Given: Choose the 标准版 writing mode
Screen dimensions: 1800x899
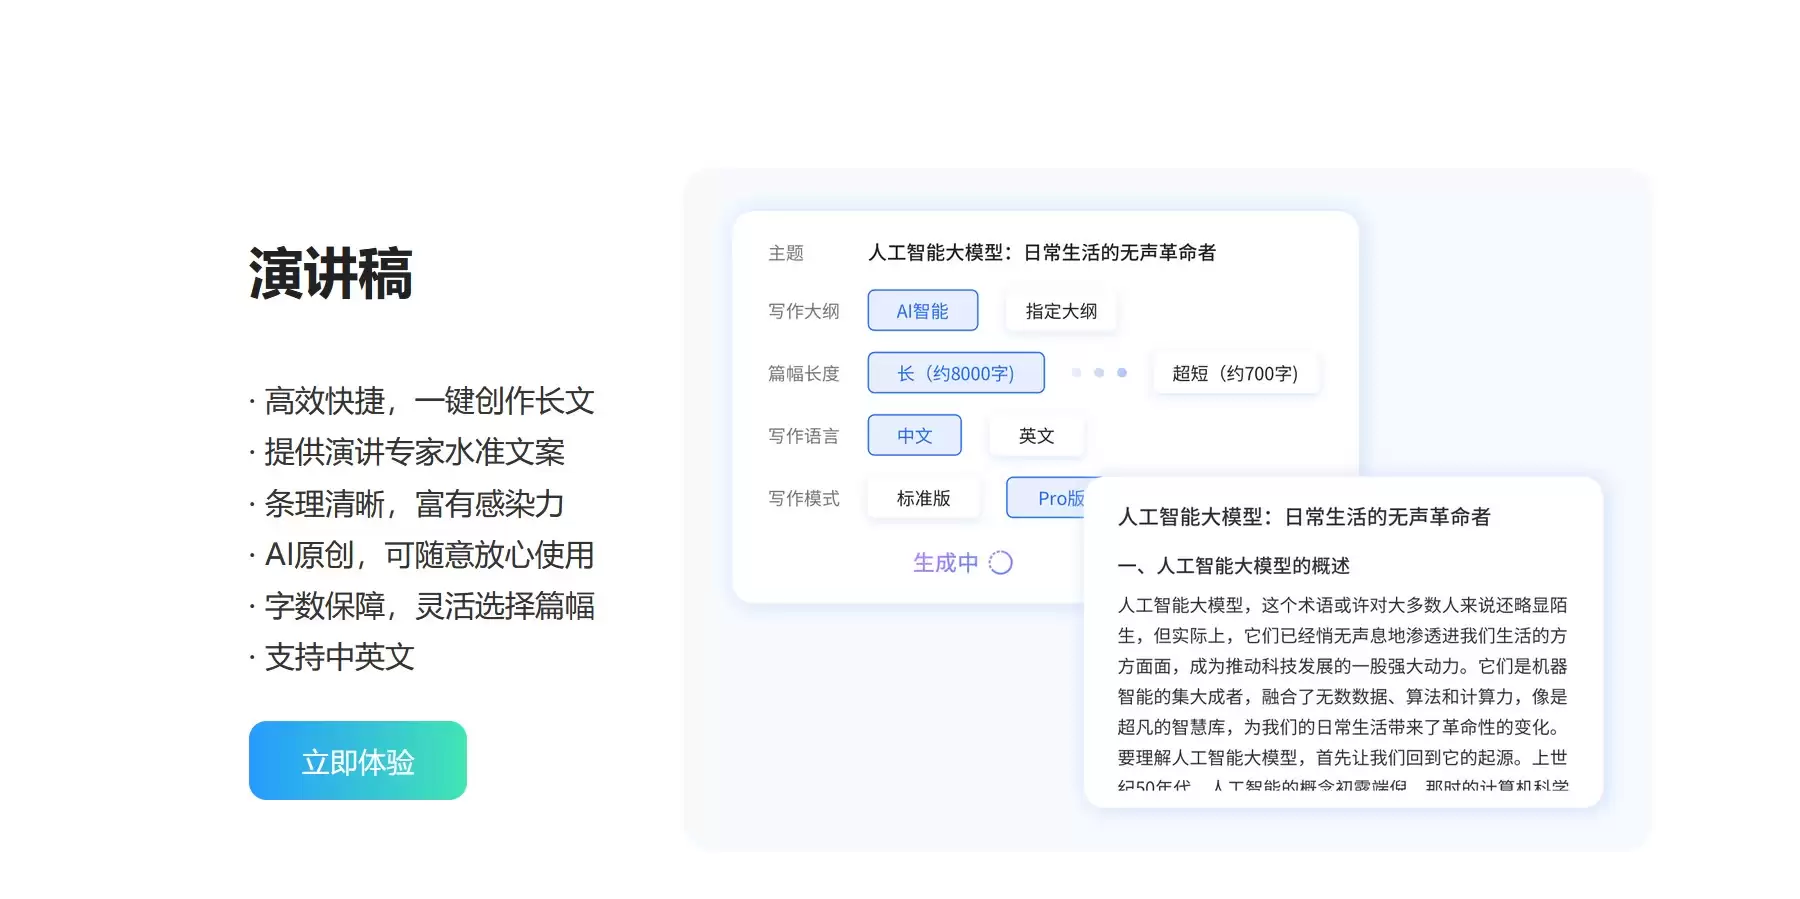Looking at the screenshot, I should [923, 498].
